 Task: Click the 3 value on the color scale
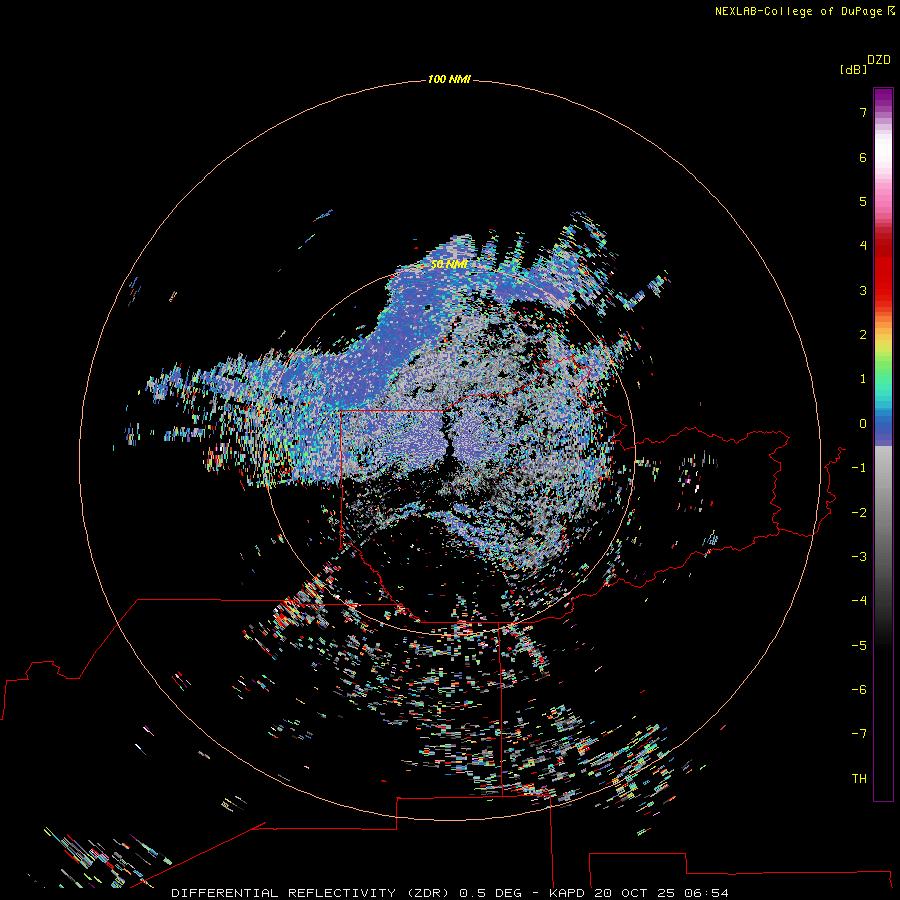863,290
